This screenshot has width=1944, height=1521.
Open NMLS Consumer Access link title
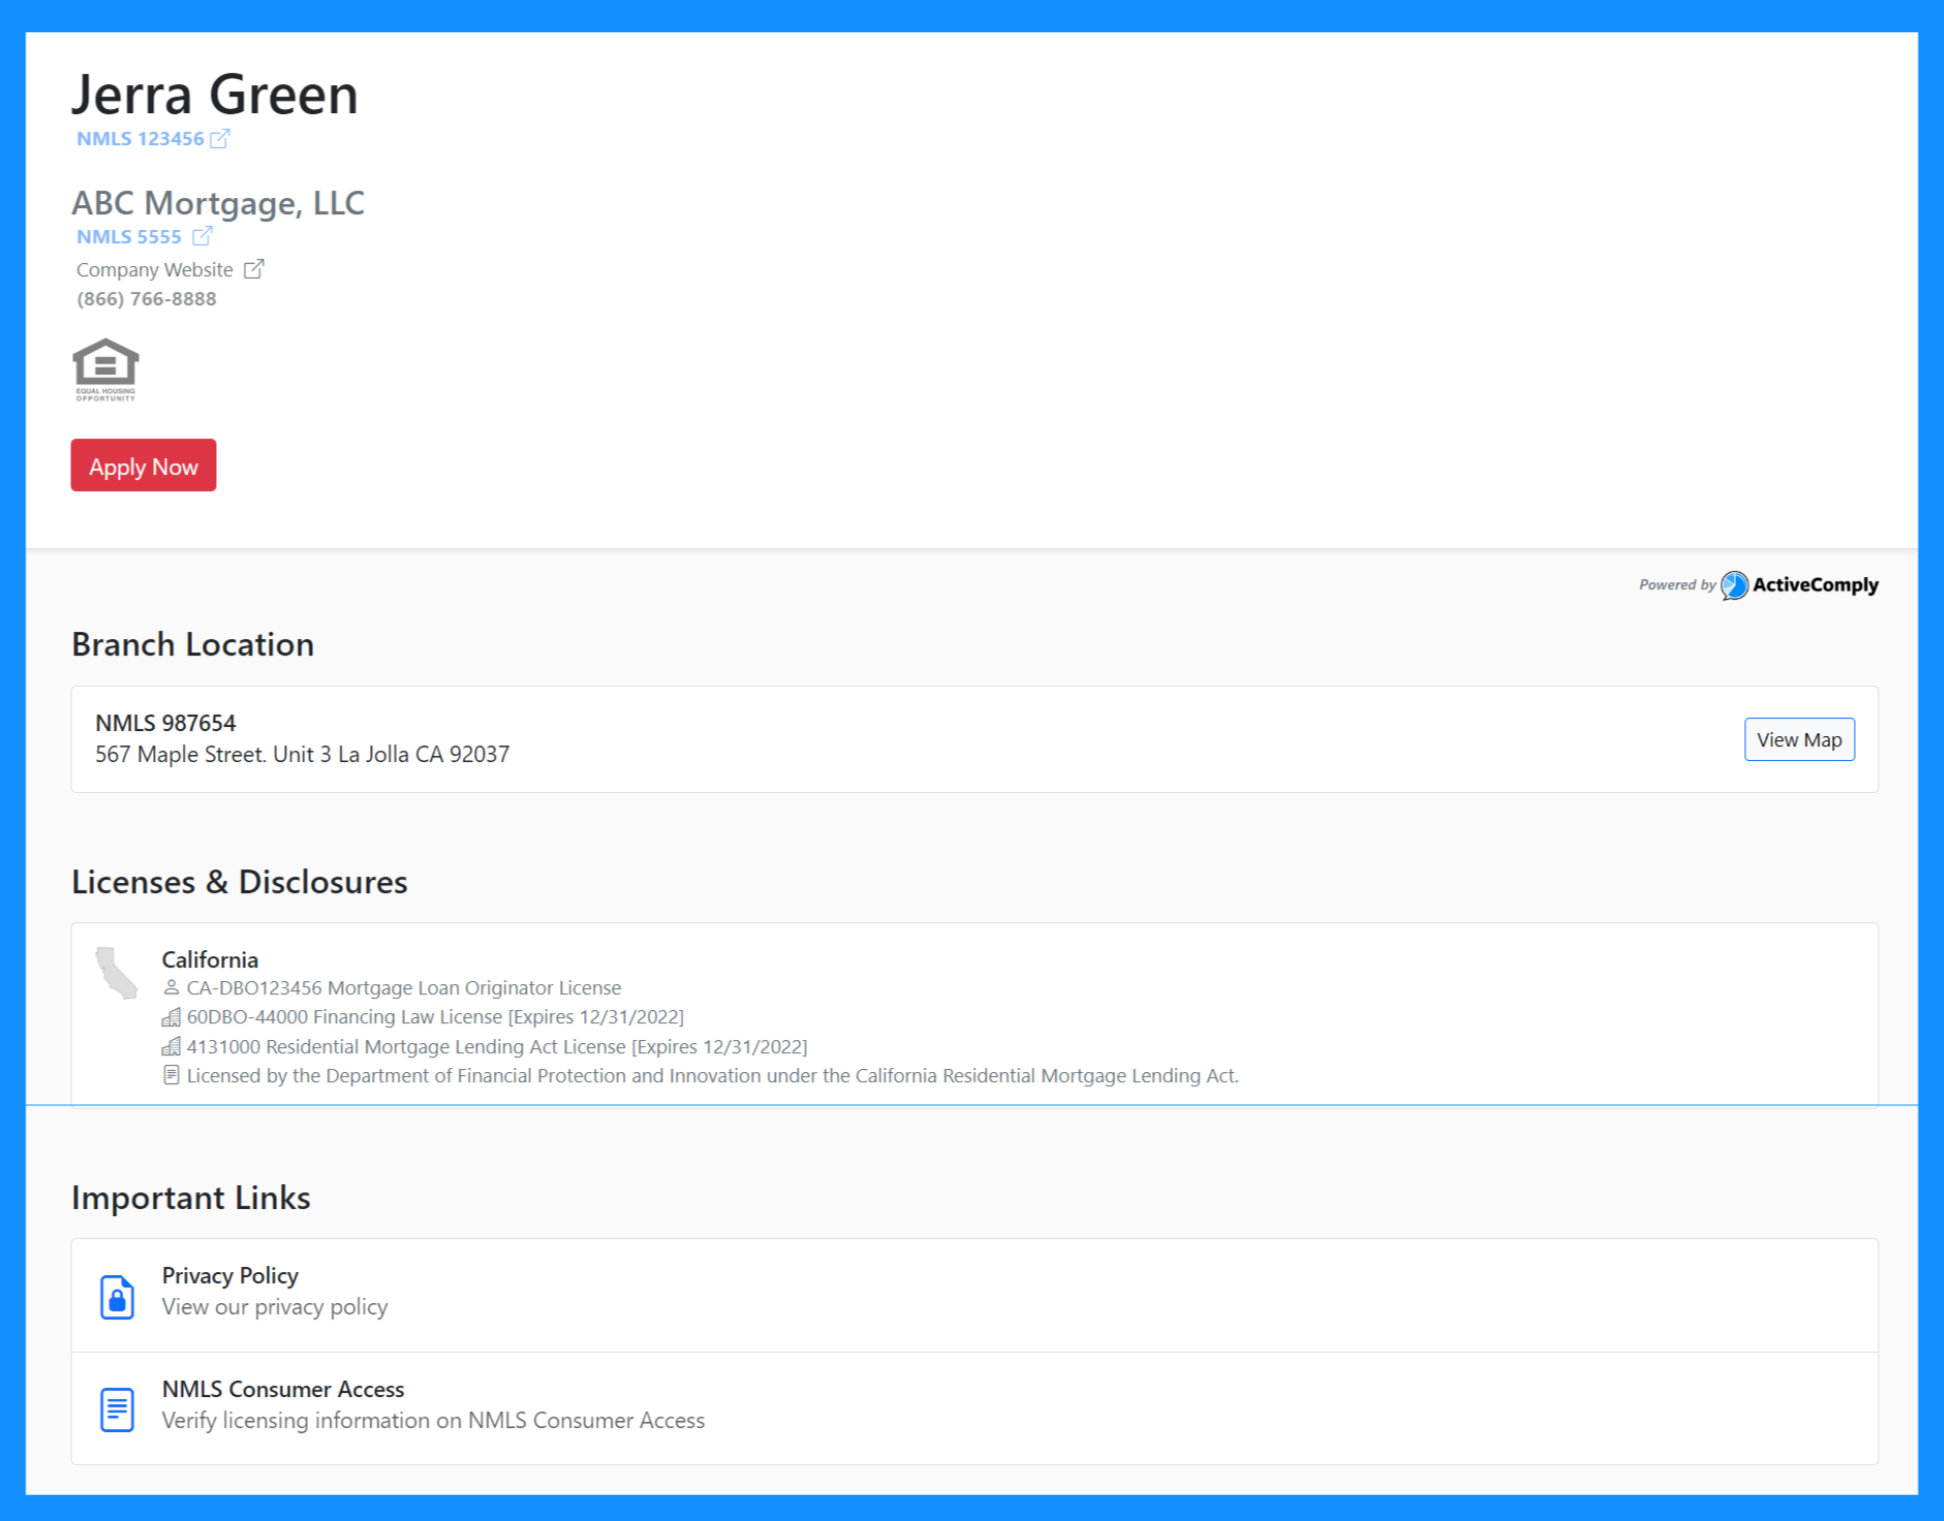click(283, 1389)
